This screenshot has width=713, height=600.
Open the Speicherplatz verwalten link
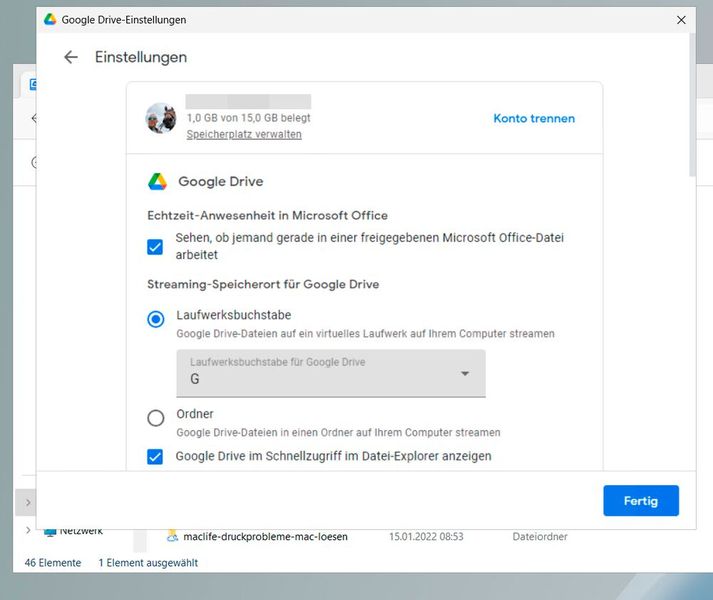244,134
